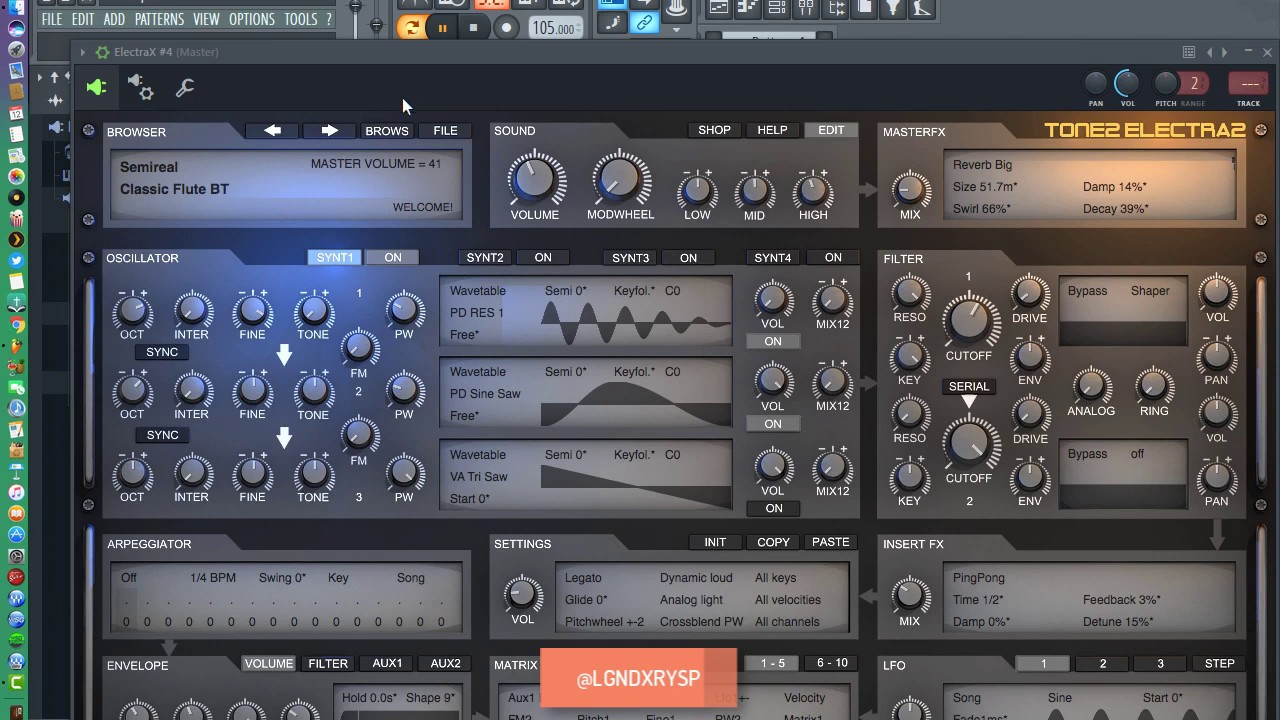Open VA Tri Saw waveform selector

(x=479, y=477)
